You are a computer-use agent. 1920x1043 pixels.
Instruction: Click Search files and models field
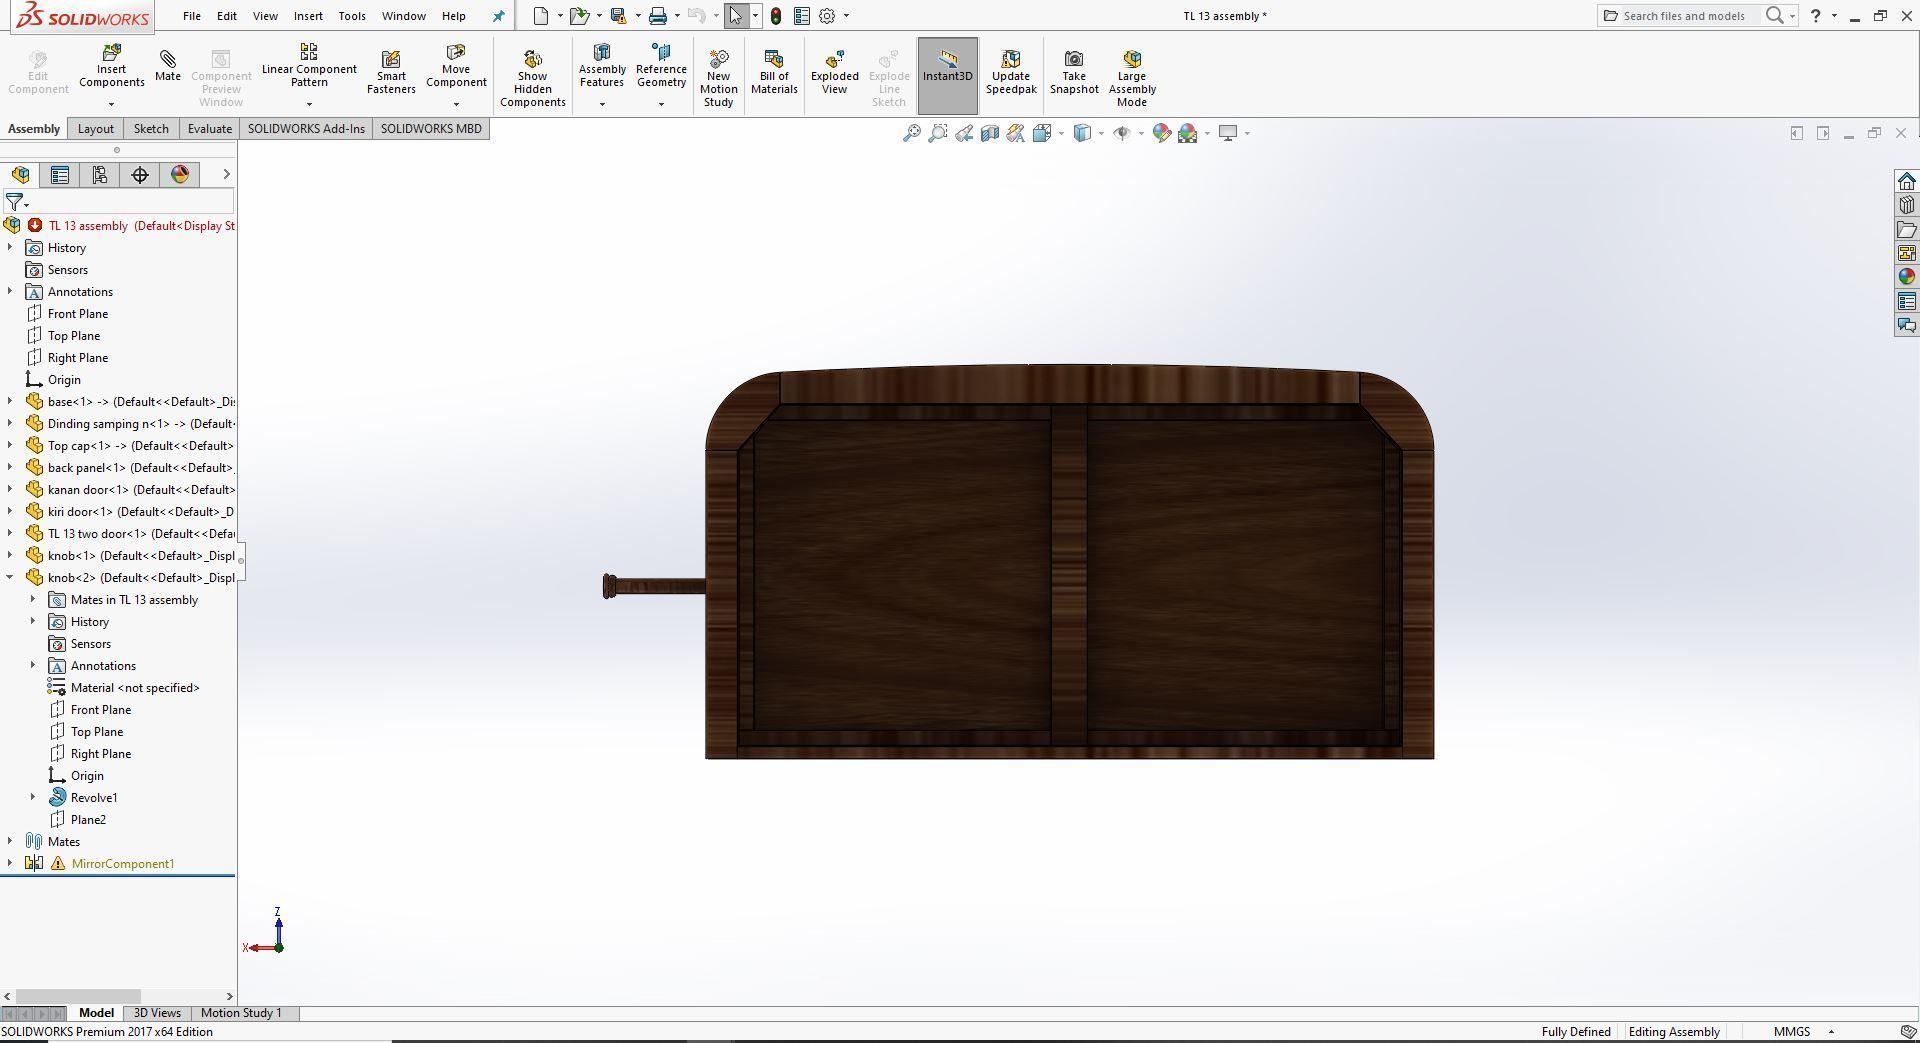pos(1685,16)
